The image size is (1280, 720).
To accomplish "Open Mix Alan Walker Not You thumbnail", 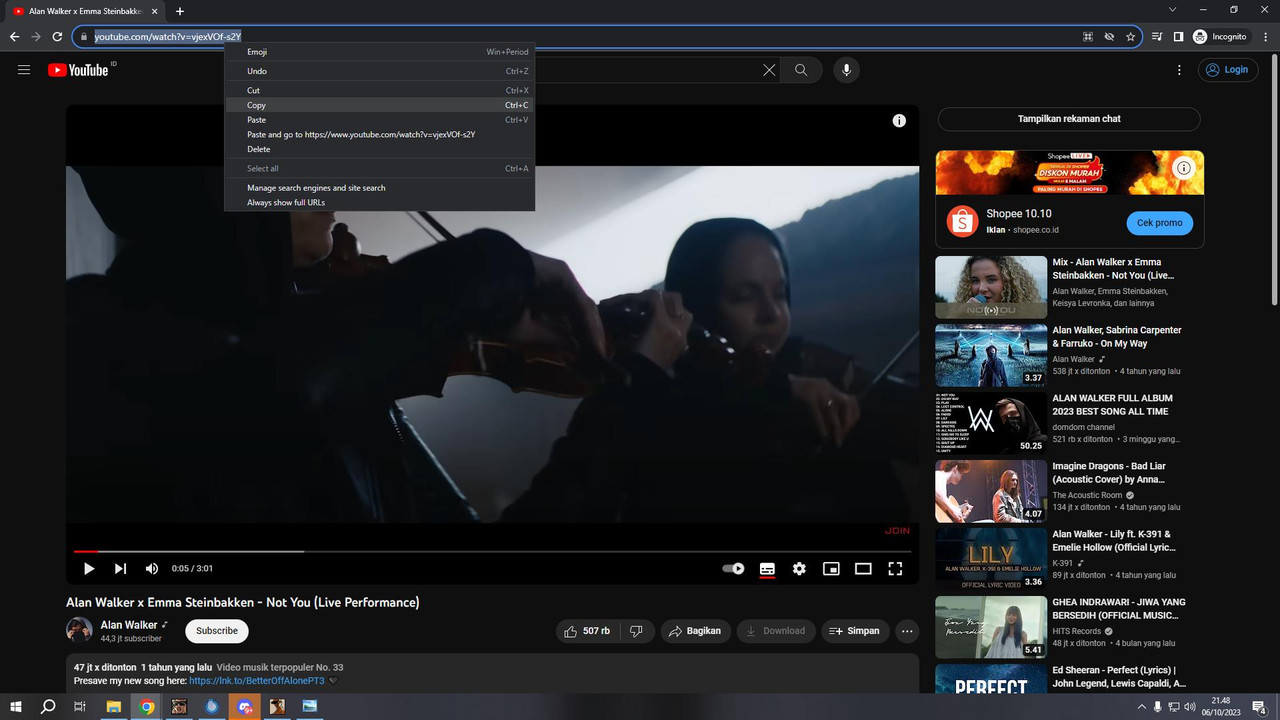I will (991, 287).
